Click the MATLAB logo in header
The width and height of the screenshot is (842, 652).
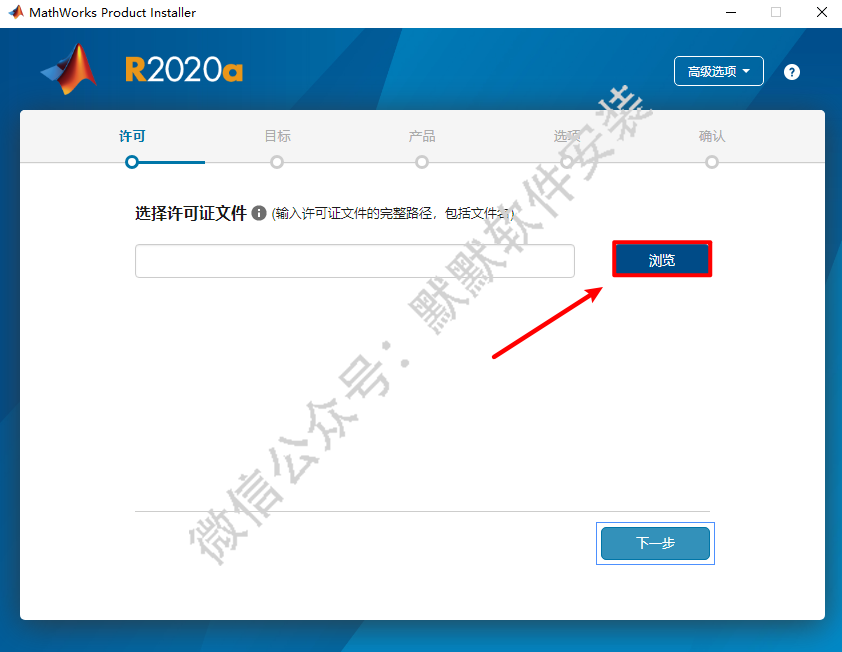pyautogui.click(x=69, y=69)
